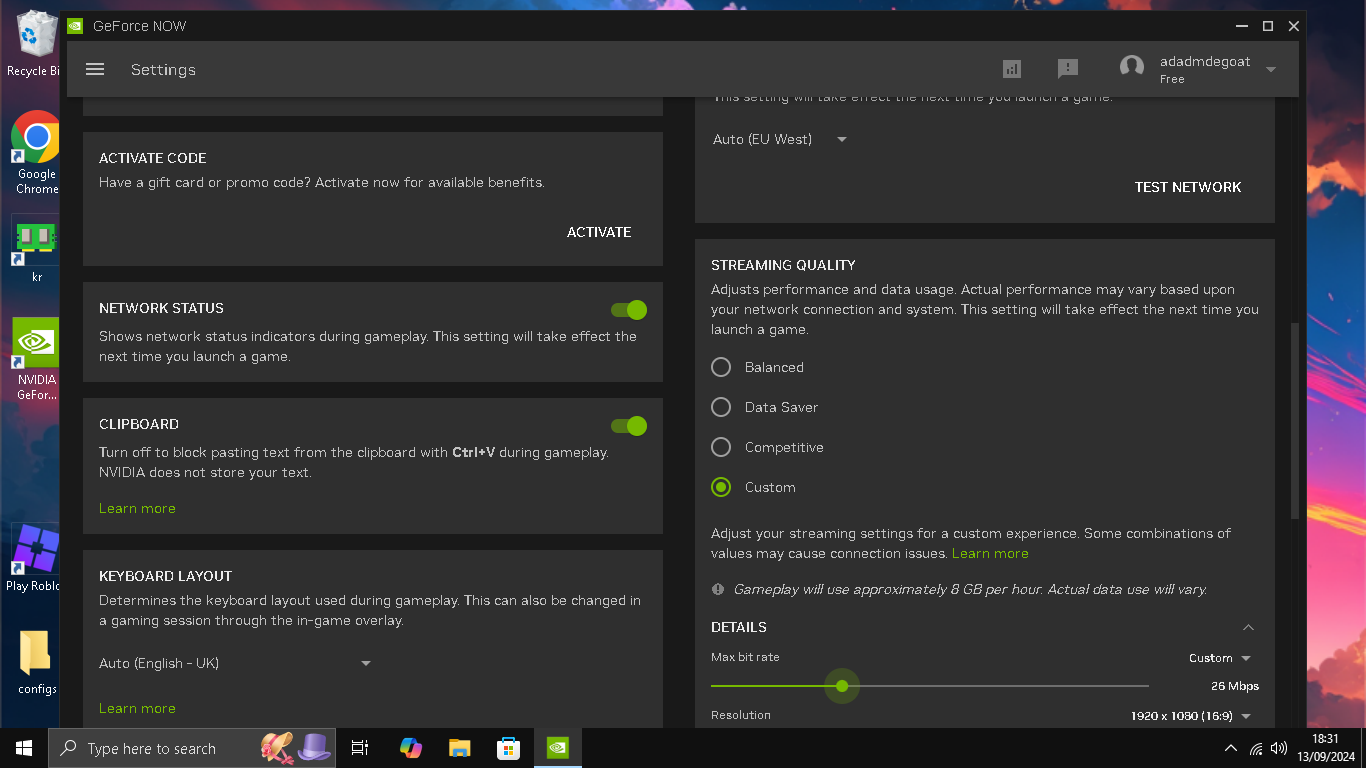Open the Max bit rate Custom dropdown
This screenshot has height=768, width=1366.
(x=1220, y=658)
